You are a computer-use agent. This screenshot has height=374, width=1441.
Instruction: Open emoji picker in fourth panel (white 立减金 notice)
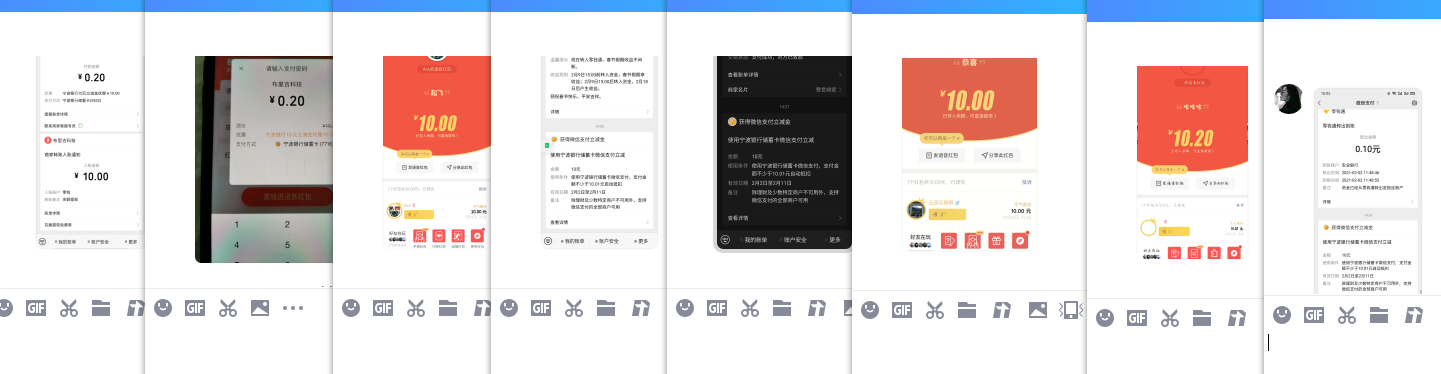point(509,308)
